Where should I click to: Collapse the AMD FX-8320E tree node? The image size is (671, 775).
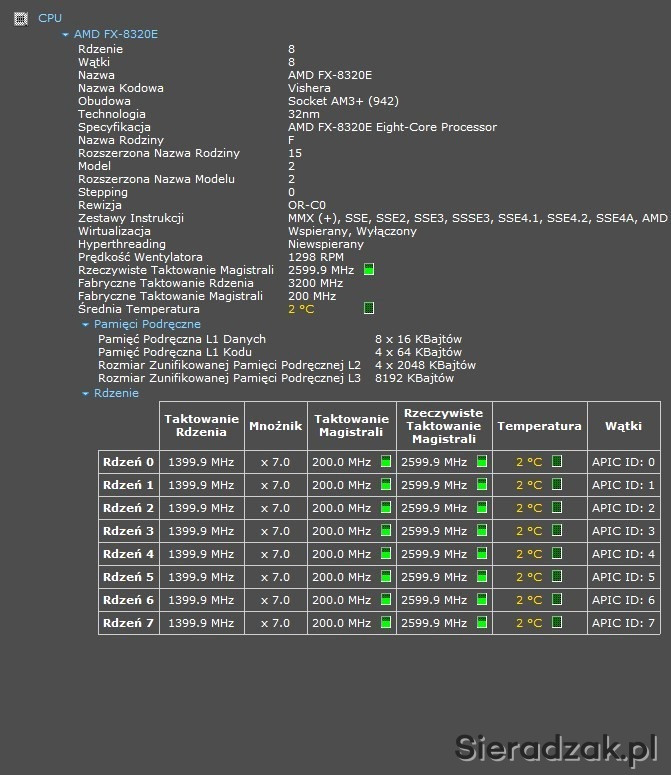65,35
